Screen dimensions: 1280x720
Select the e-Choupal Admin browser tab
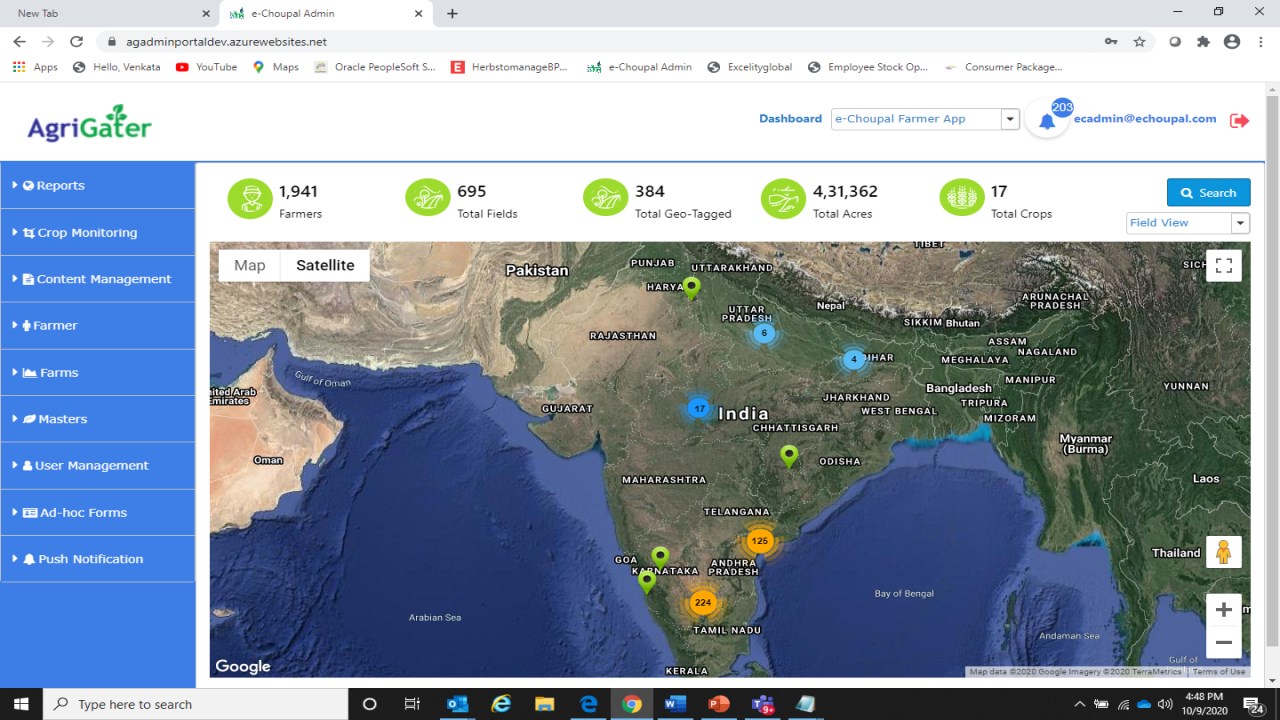point(325,14)
